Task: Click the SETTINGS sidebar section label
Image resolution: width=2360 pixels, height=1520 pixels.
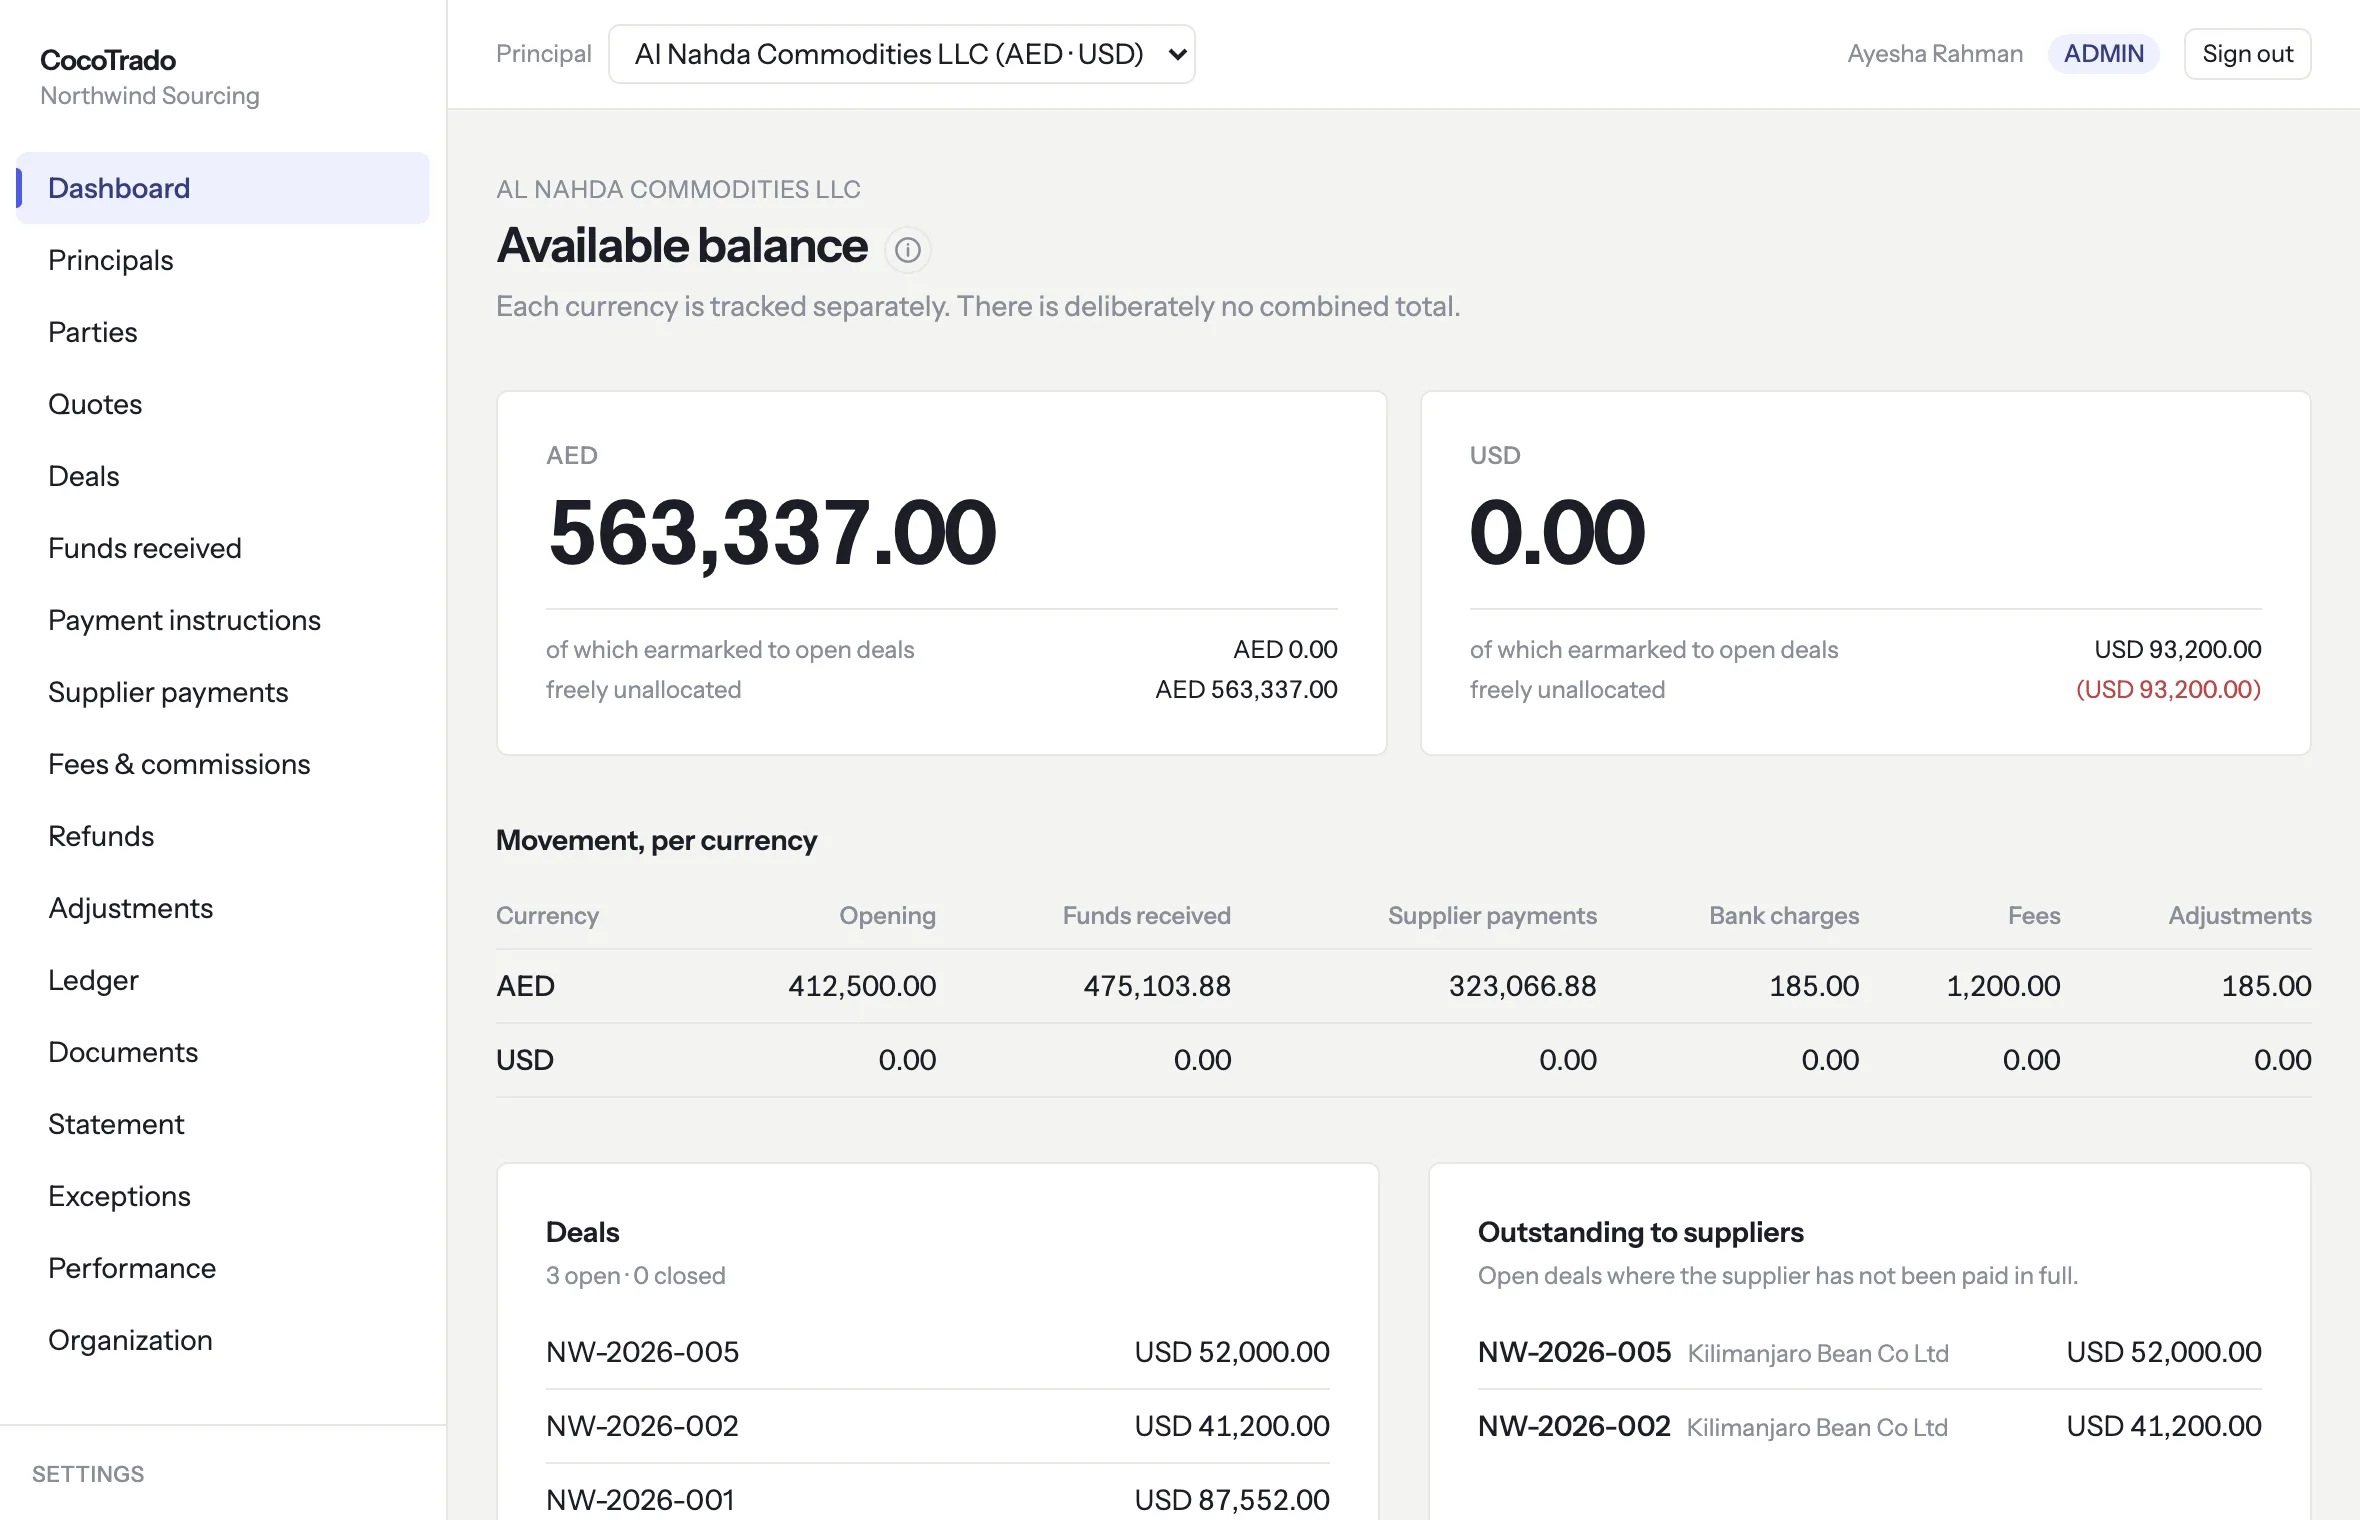Action: (88, 1474)
